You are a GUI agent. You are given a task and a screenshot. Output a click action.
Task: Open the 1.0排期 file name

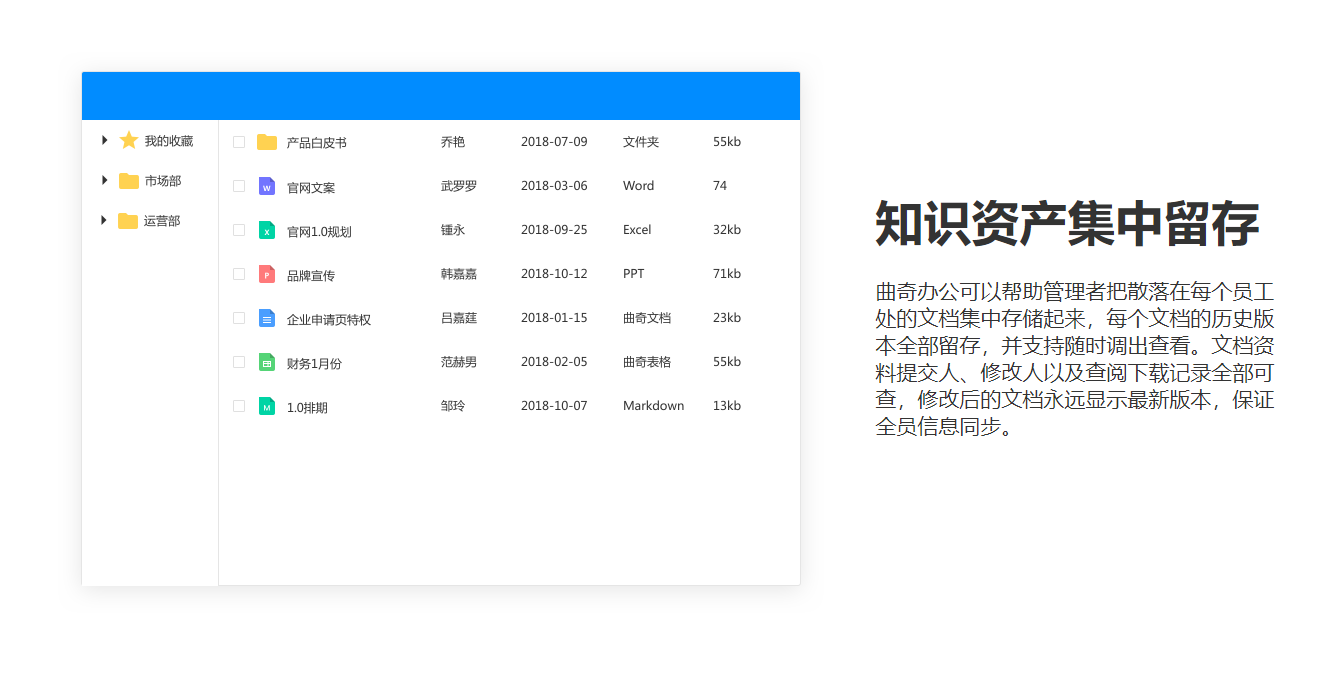(307, 407)
